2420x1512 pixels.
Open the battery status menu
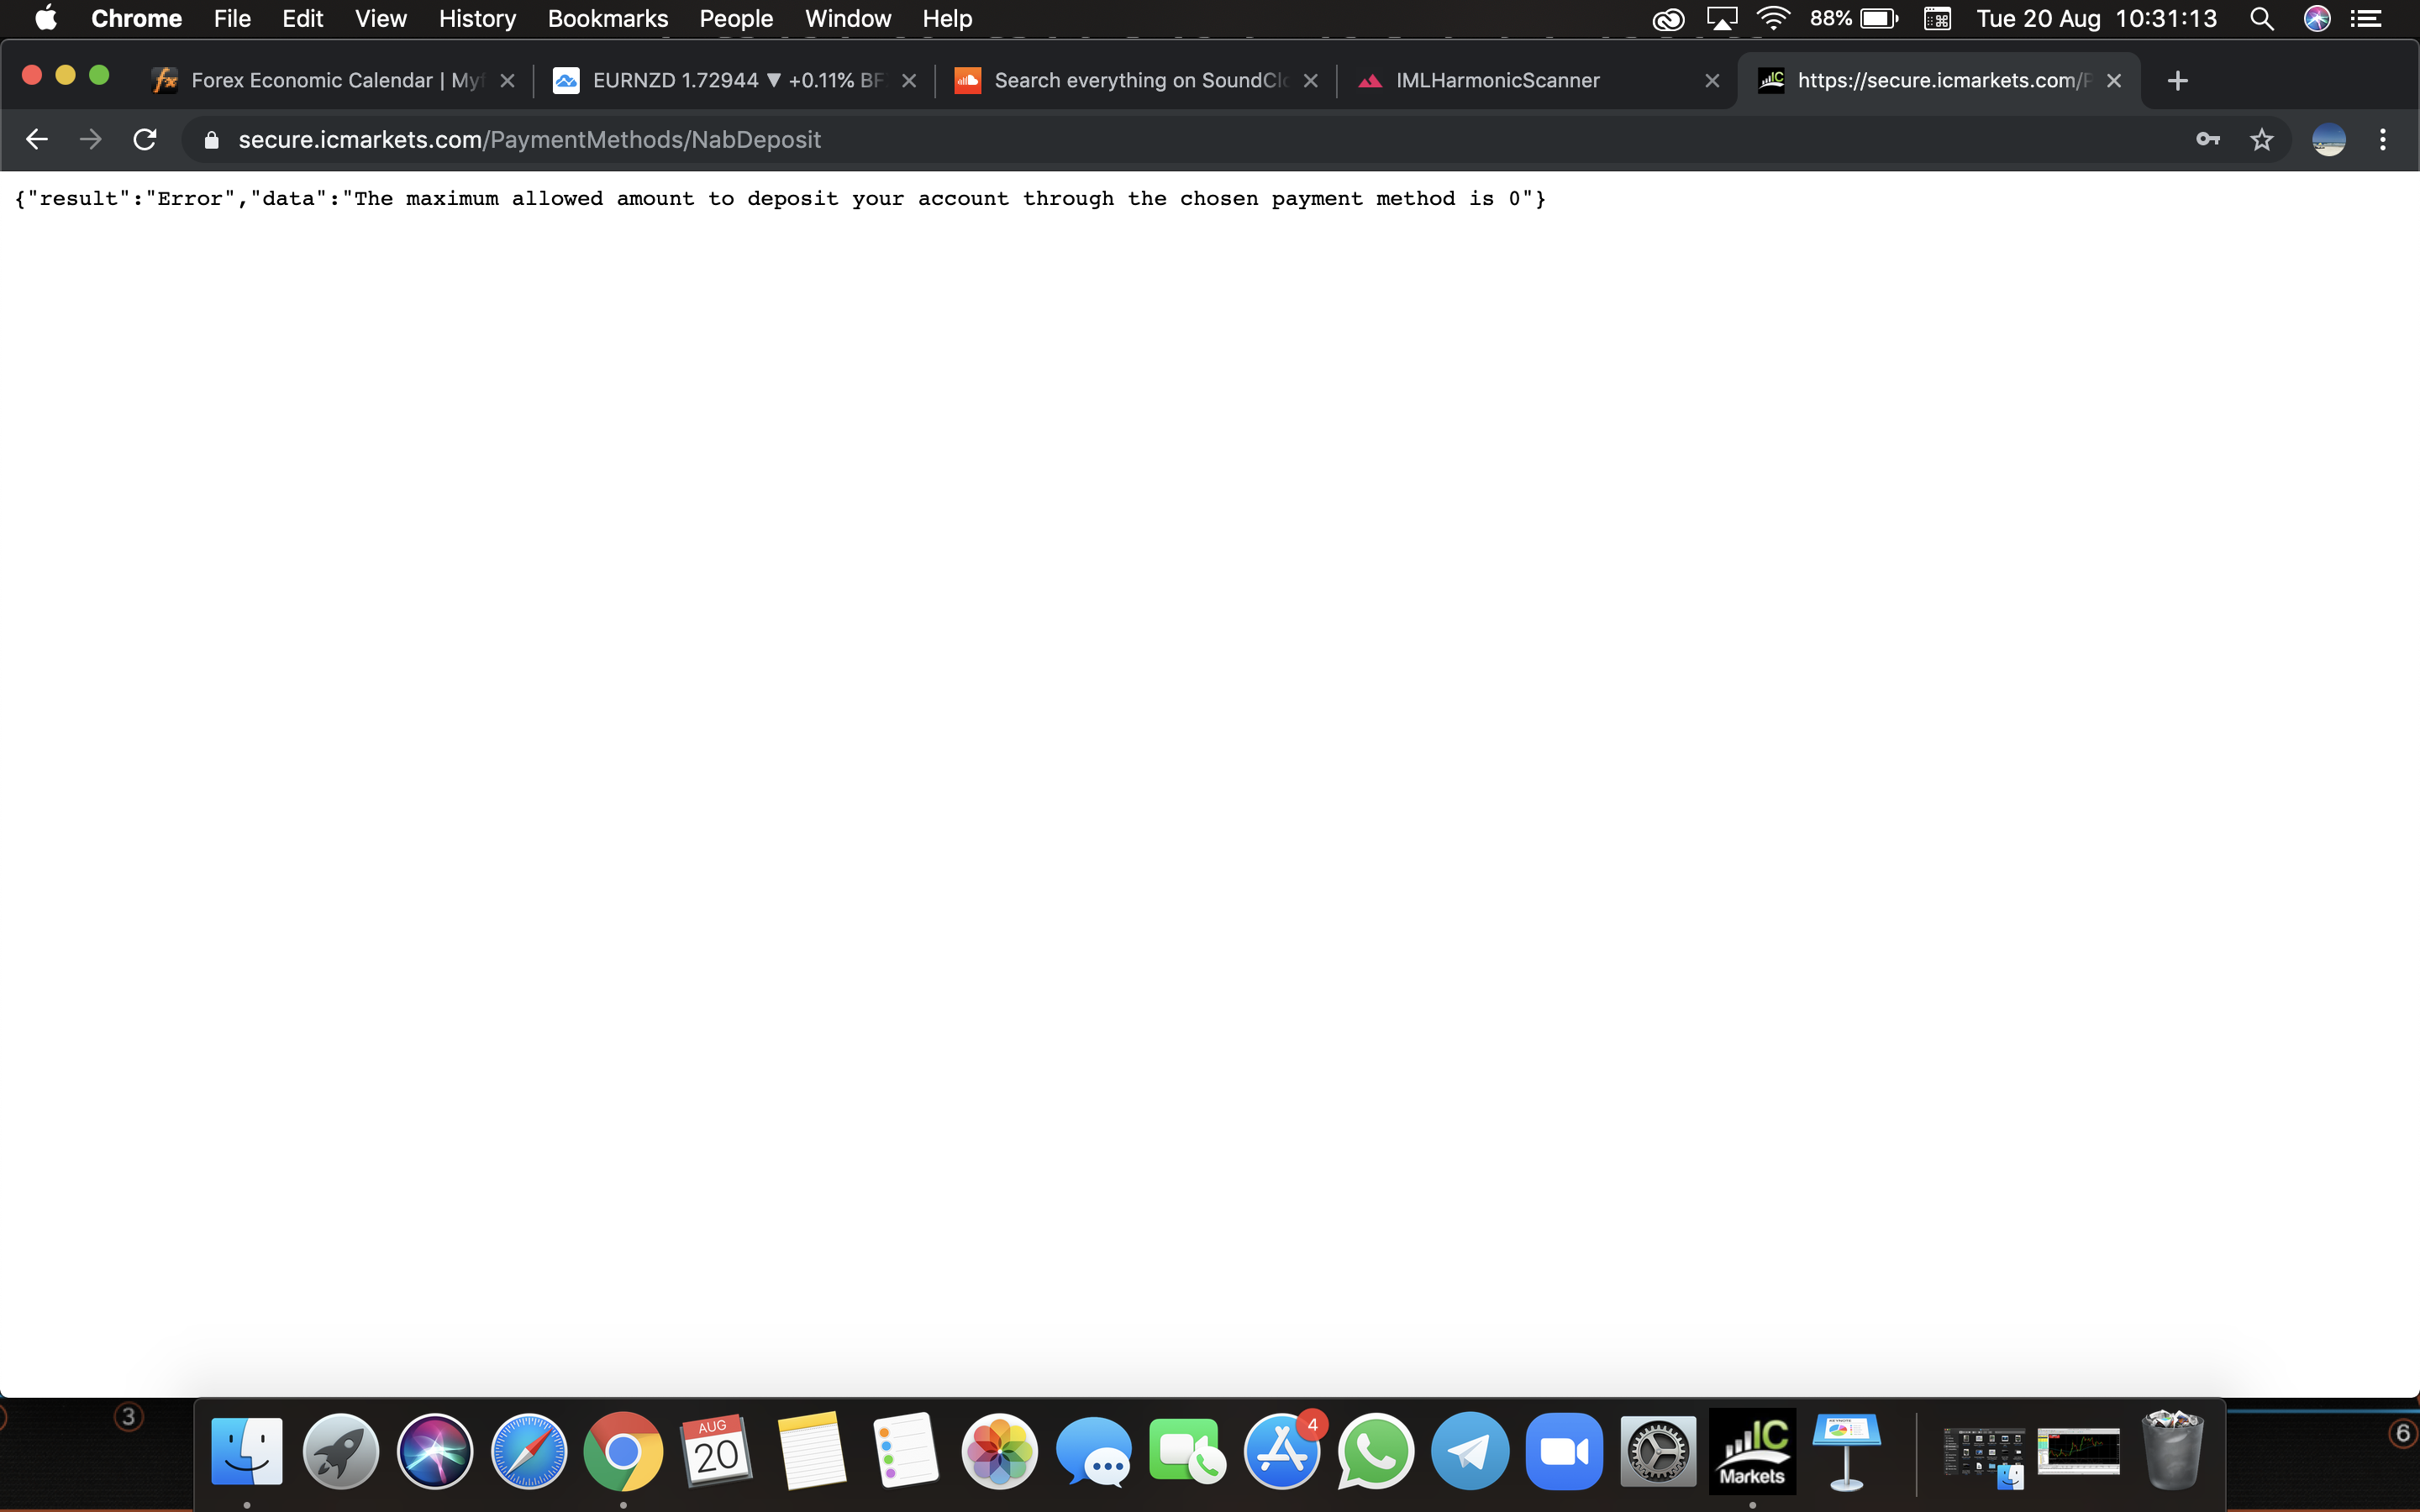coord(1854,19)
